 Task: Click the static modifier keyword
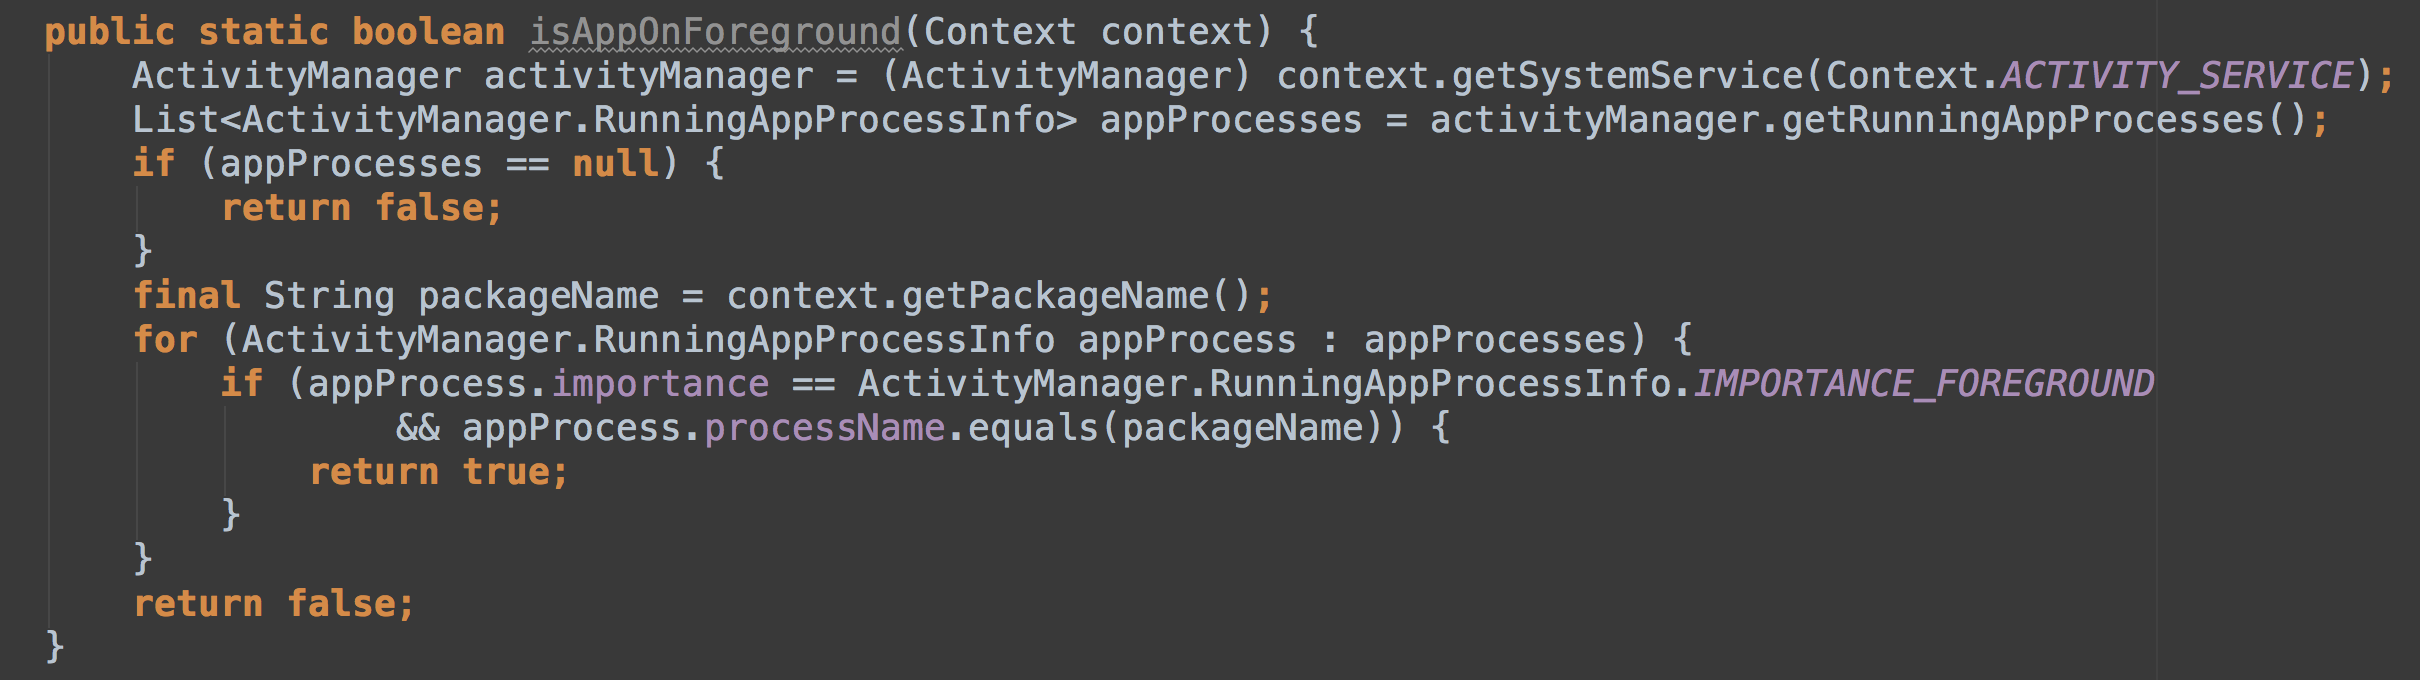(263, 32)
